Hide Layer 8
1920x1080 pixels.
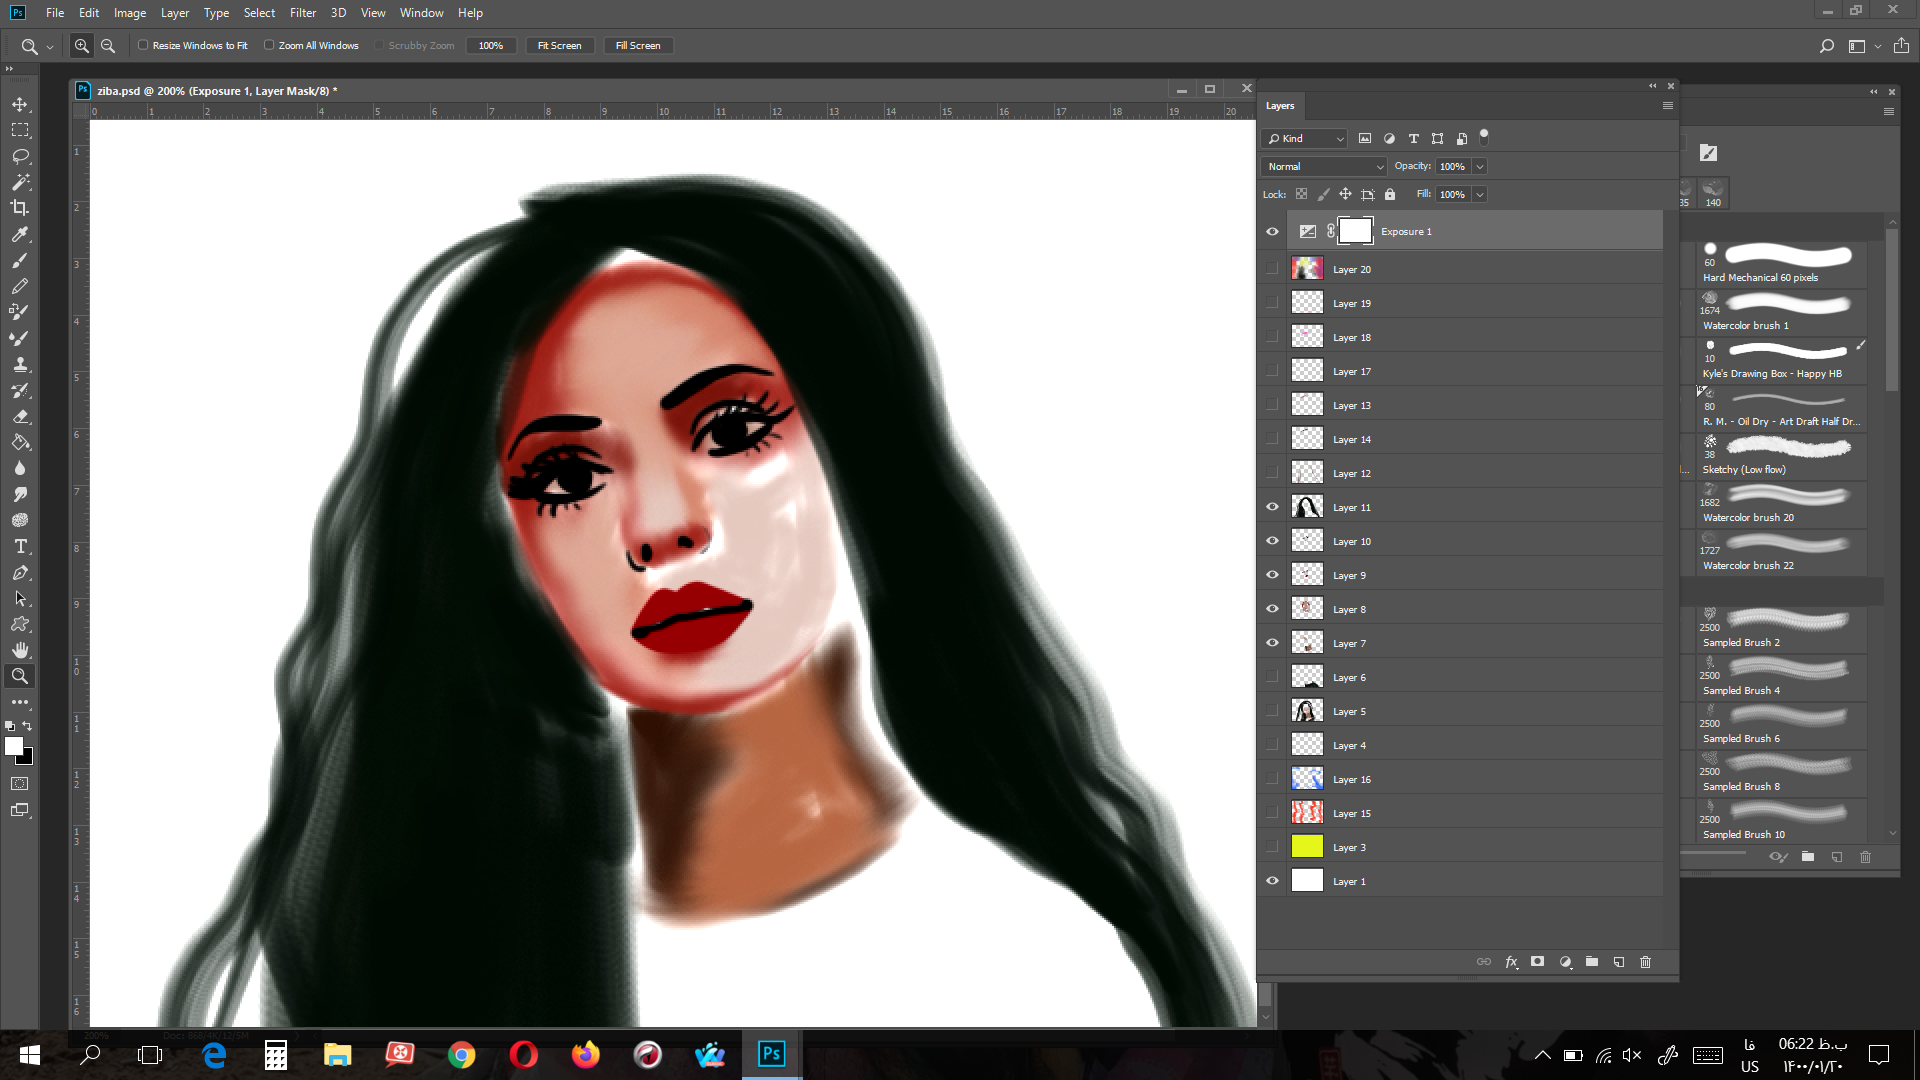1272,609
